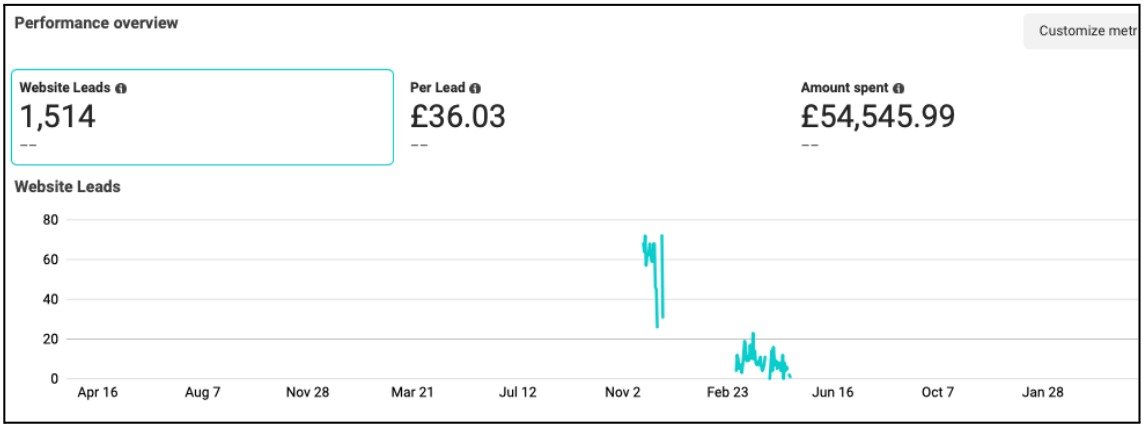Click the Website Leads chart title
This screenshot has width=1143, height=427.
(67, 186)
